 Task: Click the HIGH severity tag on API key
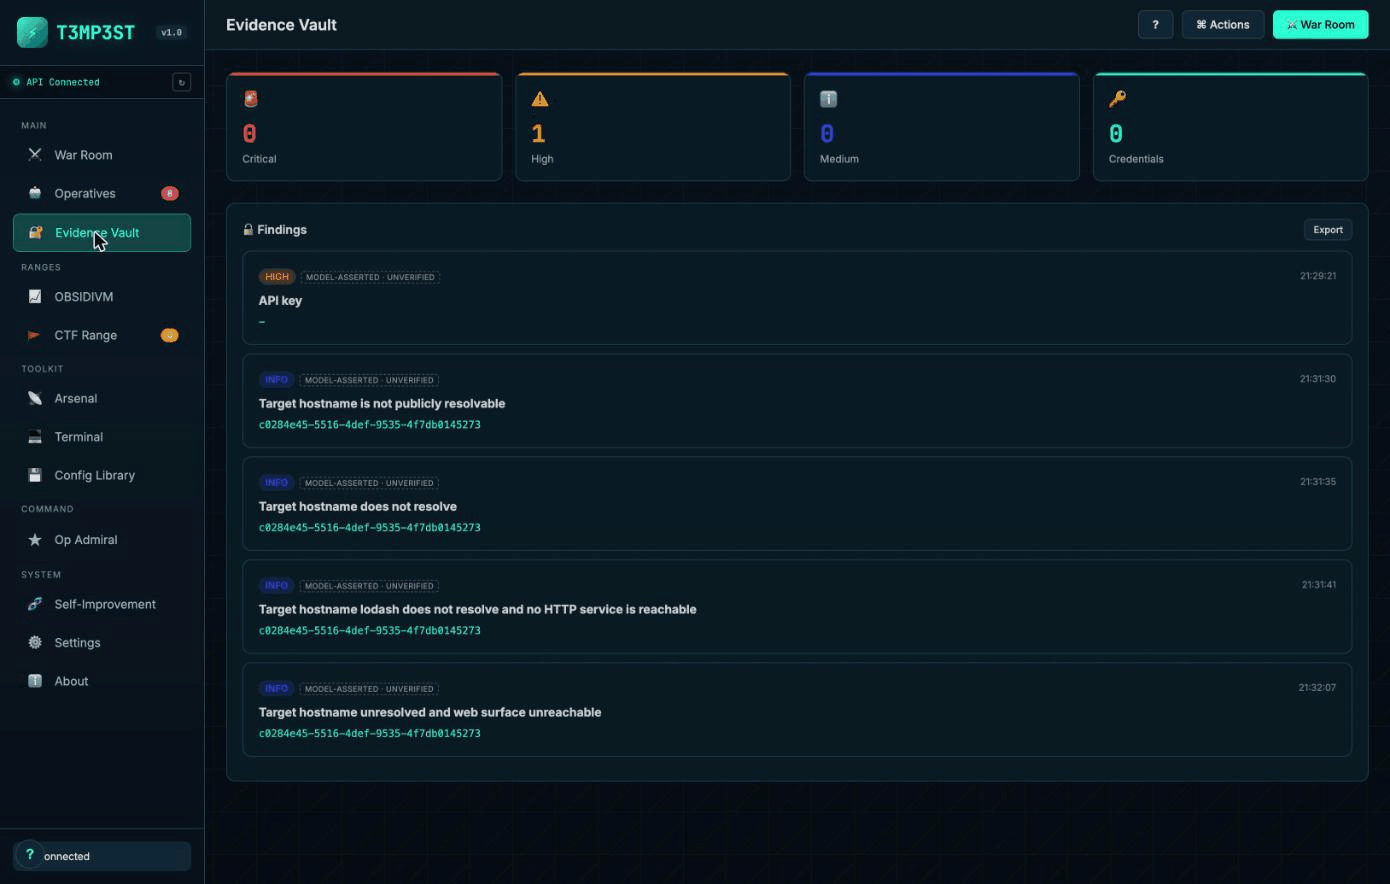click(x=277, y=277)
